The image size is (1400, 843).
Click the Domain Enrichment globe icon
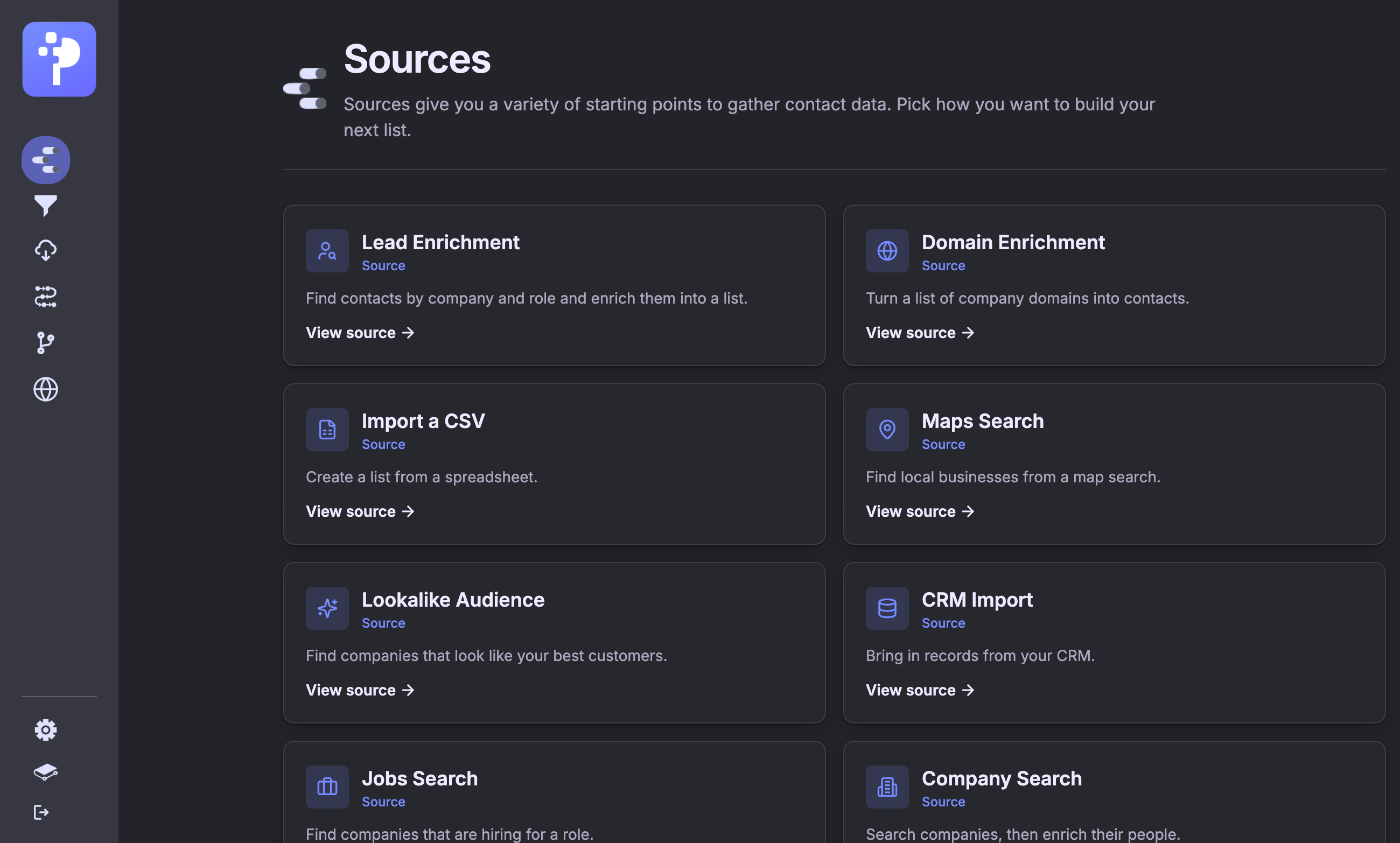[887, 251]
